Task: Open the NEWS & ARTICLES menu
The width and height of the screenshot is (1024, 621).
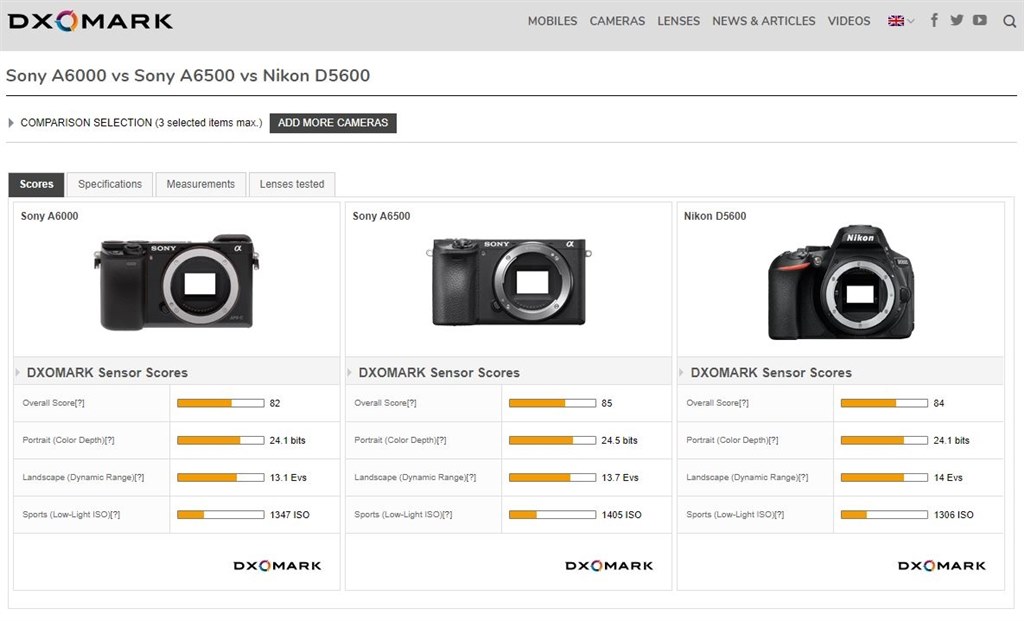Action: [763, 20]
